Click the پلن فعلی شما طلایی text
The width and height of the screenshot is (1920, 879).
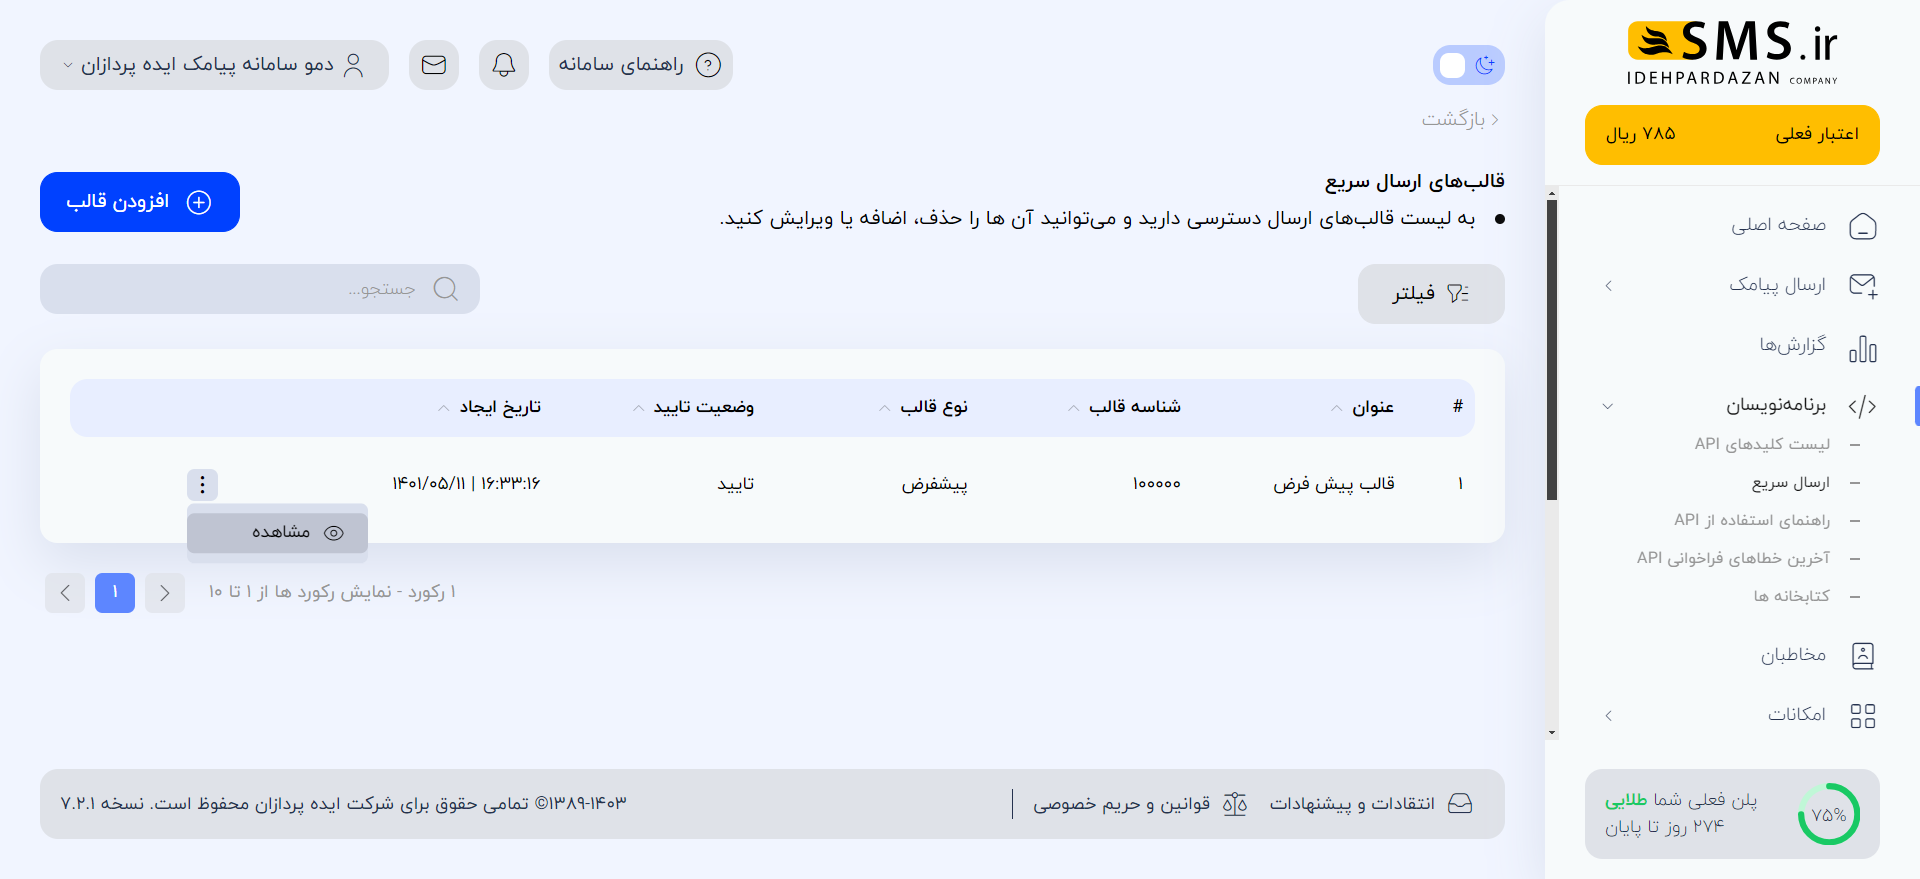tap(1681, 800)
